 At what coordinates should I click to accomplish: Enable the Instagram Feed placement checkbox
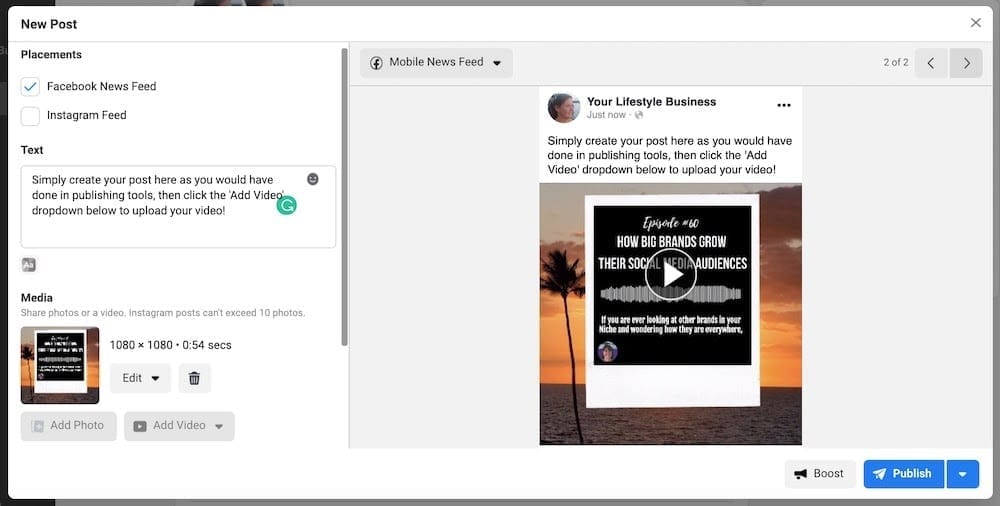pyautogui.click(x=30, y=115)
